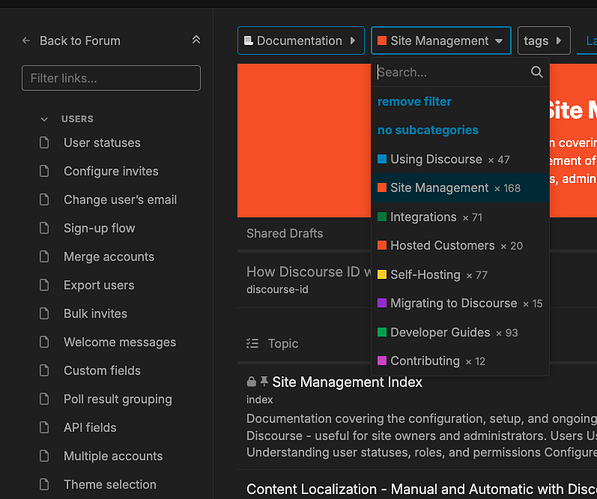Viewport: 597px width, 499px height.
Task: Select Using Discourse category option
Action: [460, 159]
